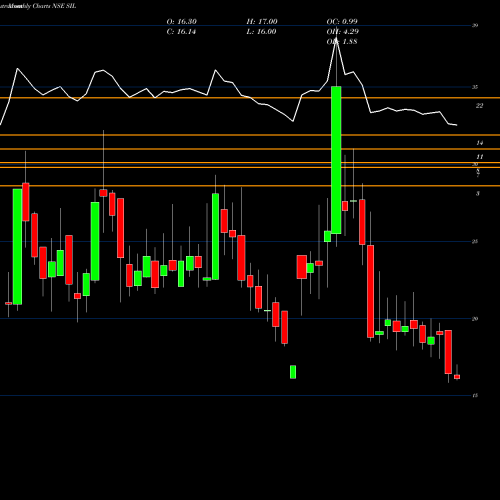Click the isolated green candle below 20
The height and width of the screenshot is (500, 500).
point(293,372)
